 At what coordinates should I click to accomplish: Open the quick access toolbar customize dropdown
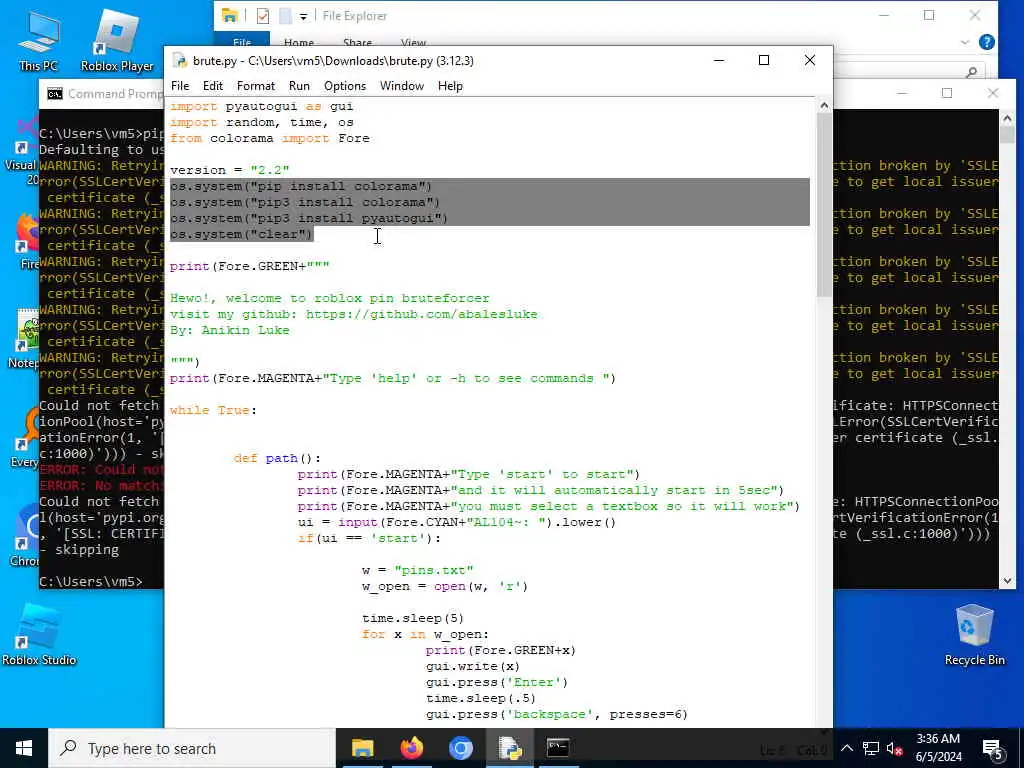pyautogui.click(x=303, y=16)
